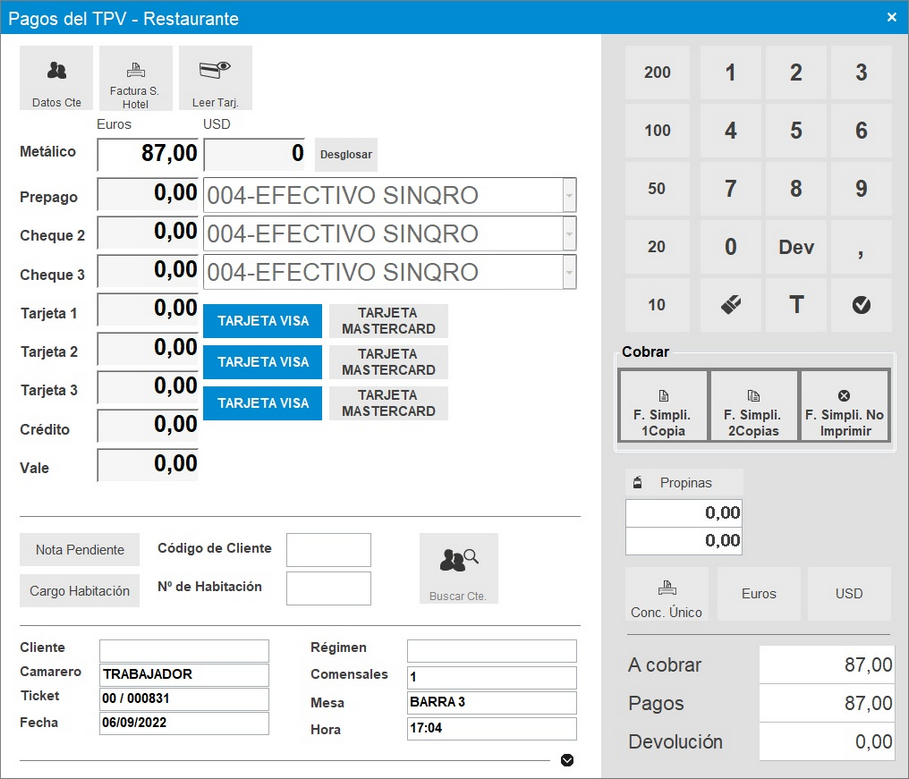Open the Prepago payment type dropdown
The height and width of the screenshot is (779, 909).
569,196
